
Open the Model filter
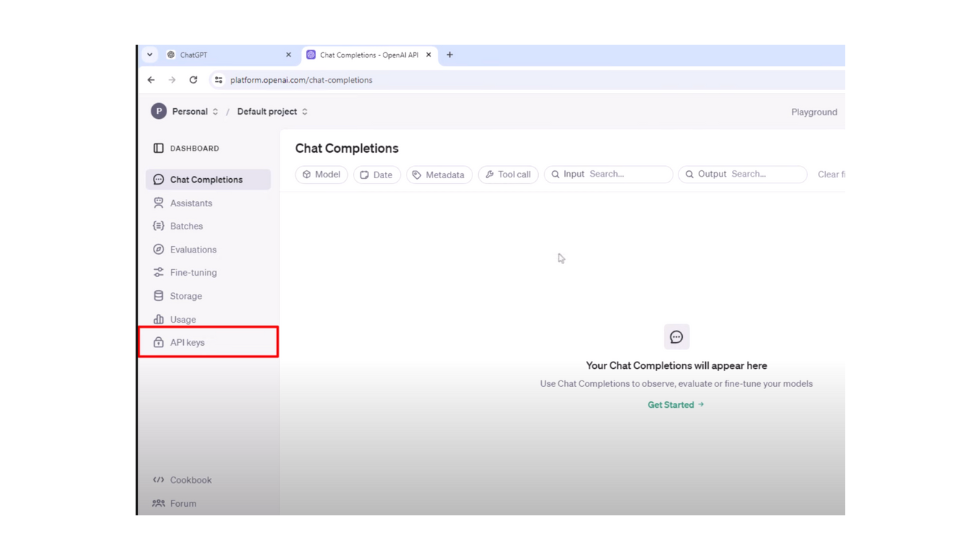pyautogui.click(x=321, y=174)
